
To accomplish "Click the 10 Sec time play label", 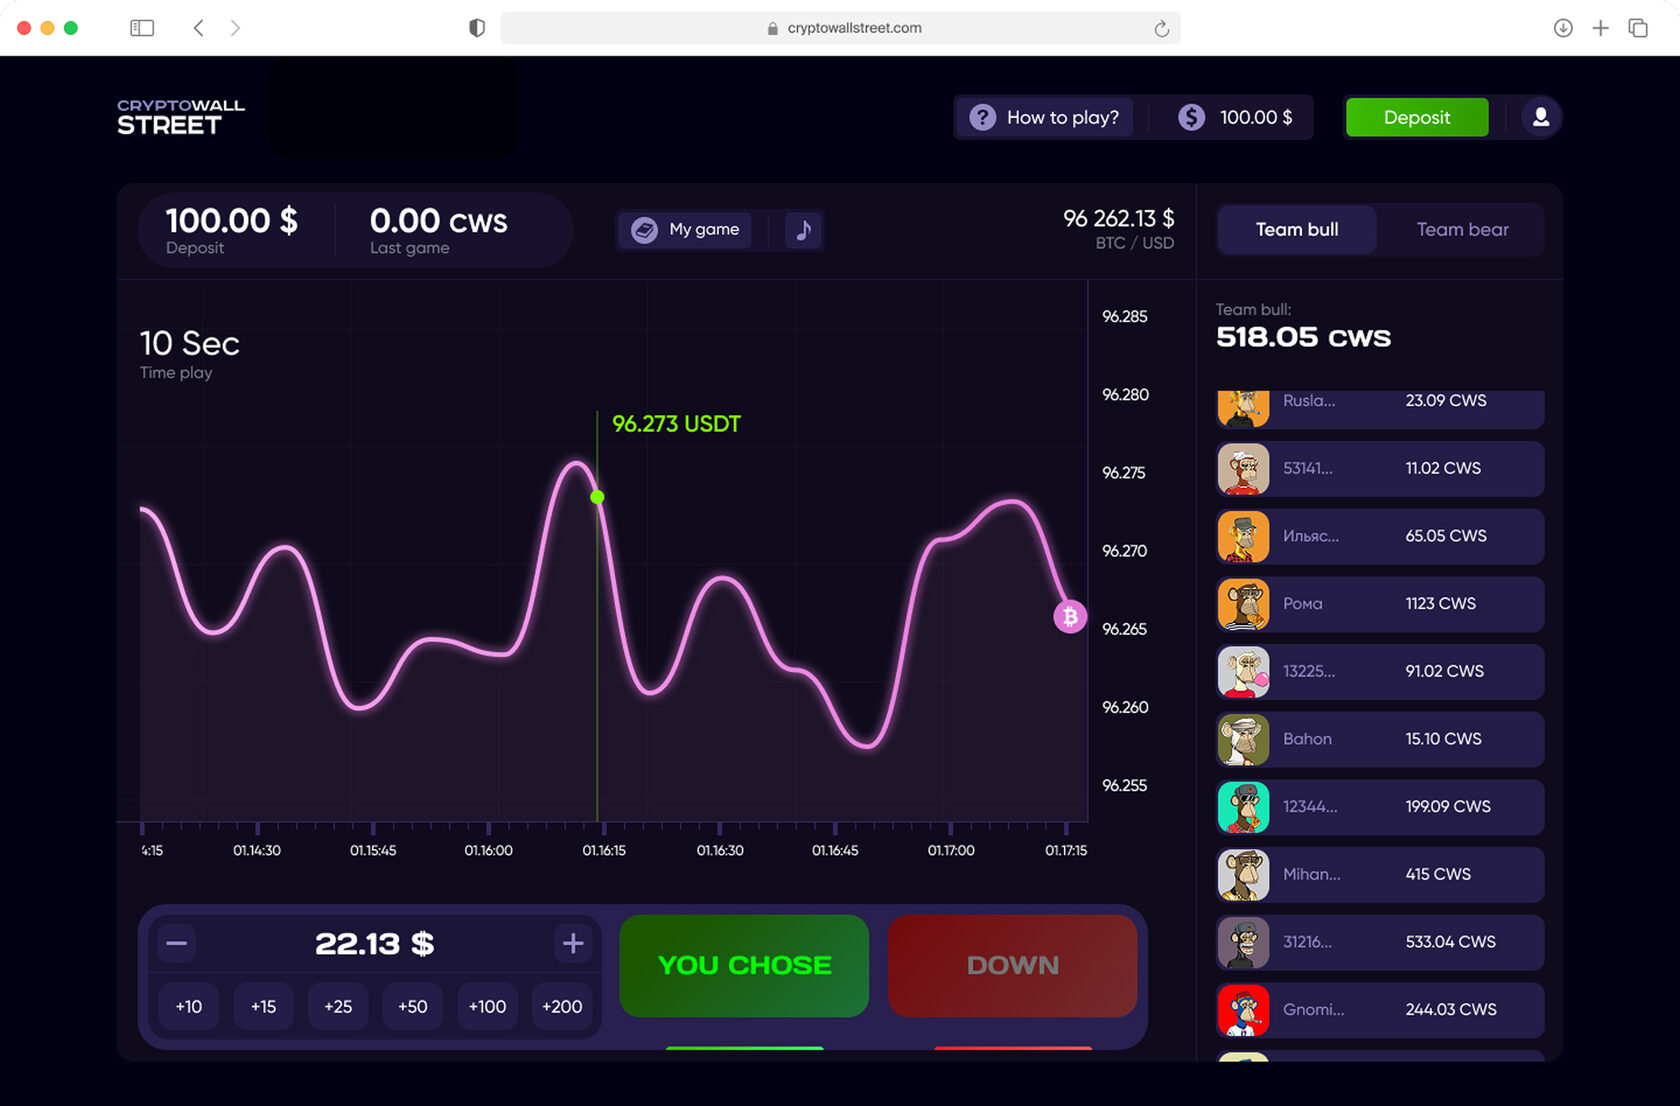I will click(x=190, y=344).
